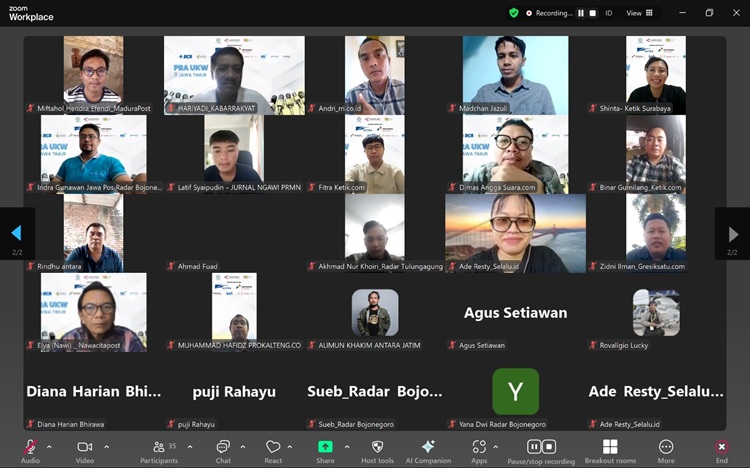Launch the AI Companion

pyautogui.click(x=428, y=447)
